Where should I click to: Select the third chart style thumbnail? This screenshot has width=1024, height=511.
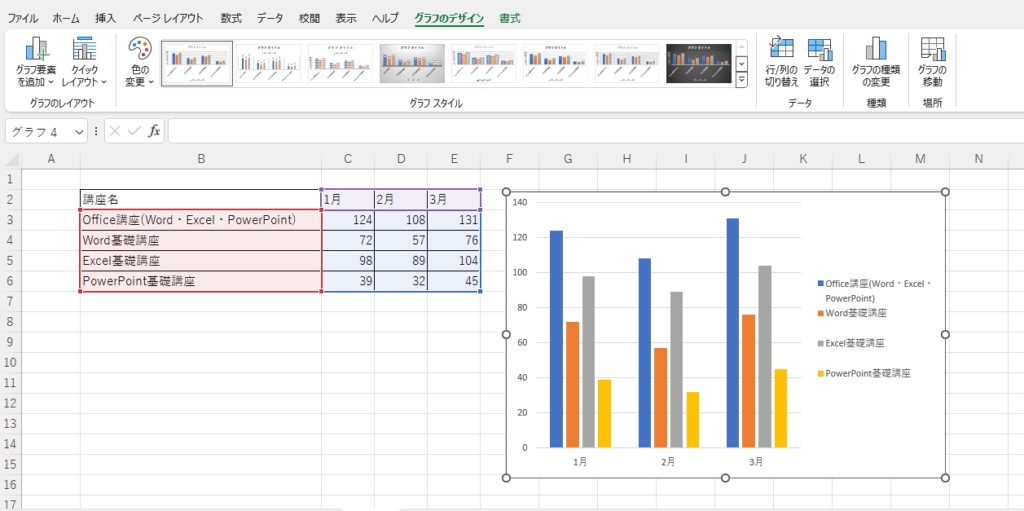point(340,63)
